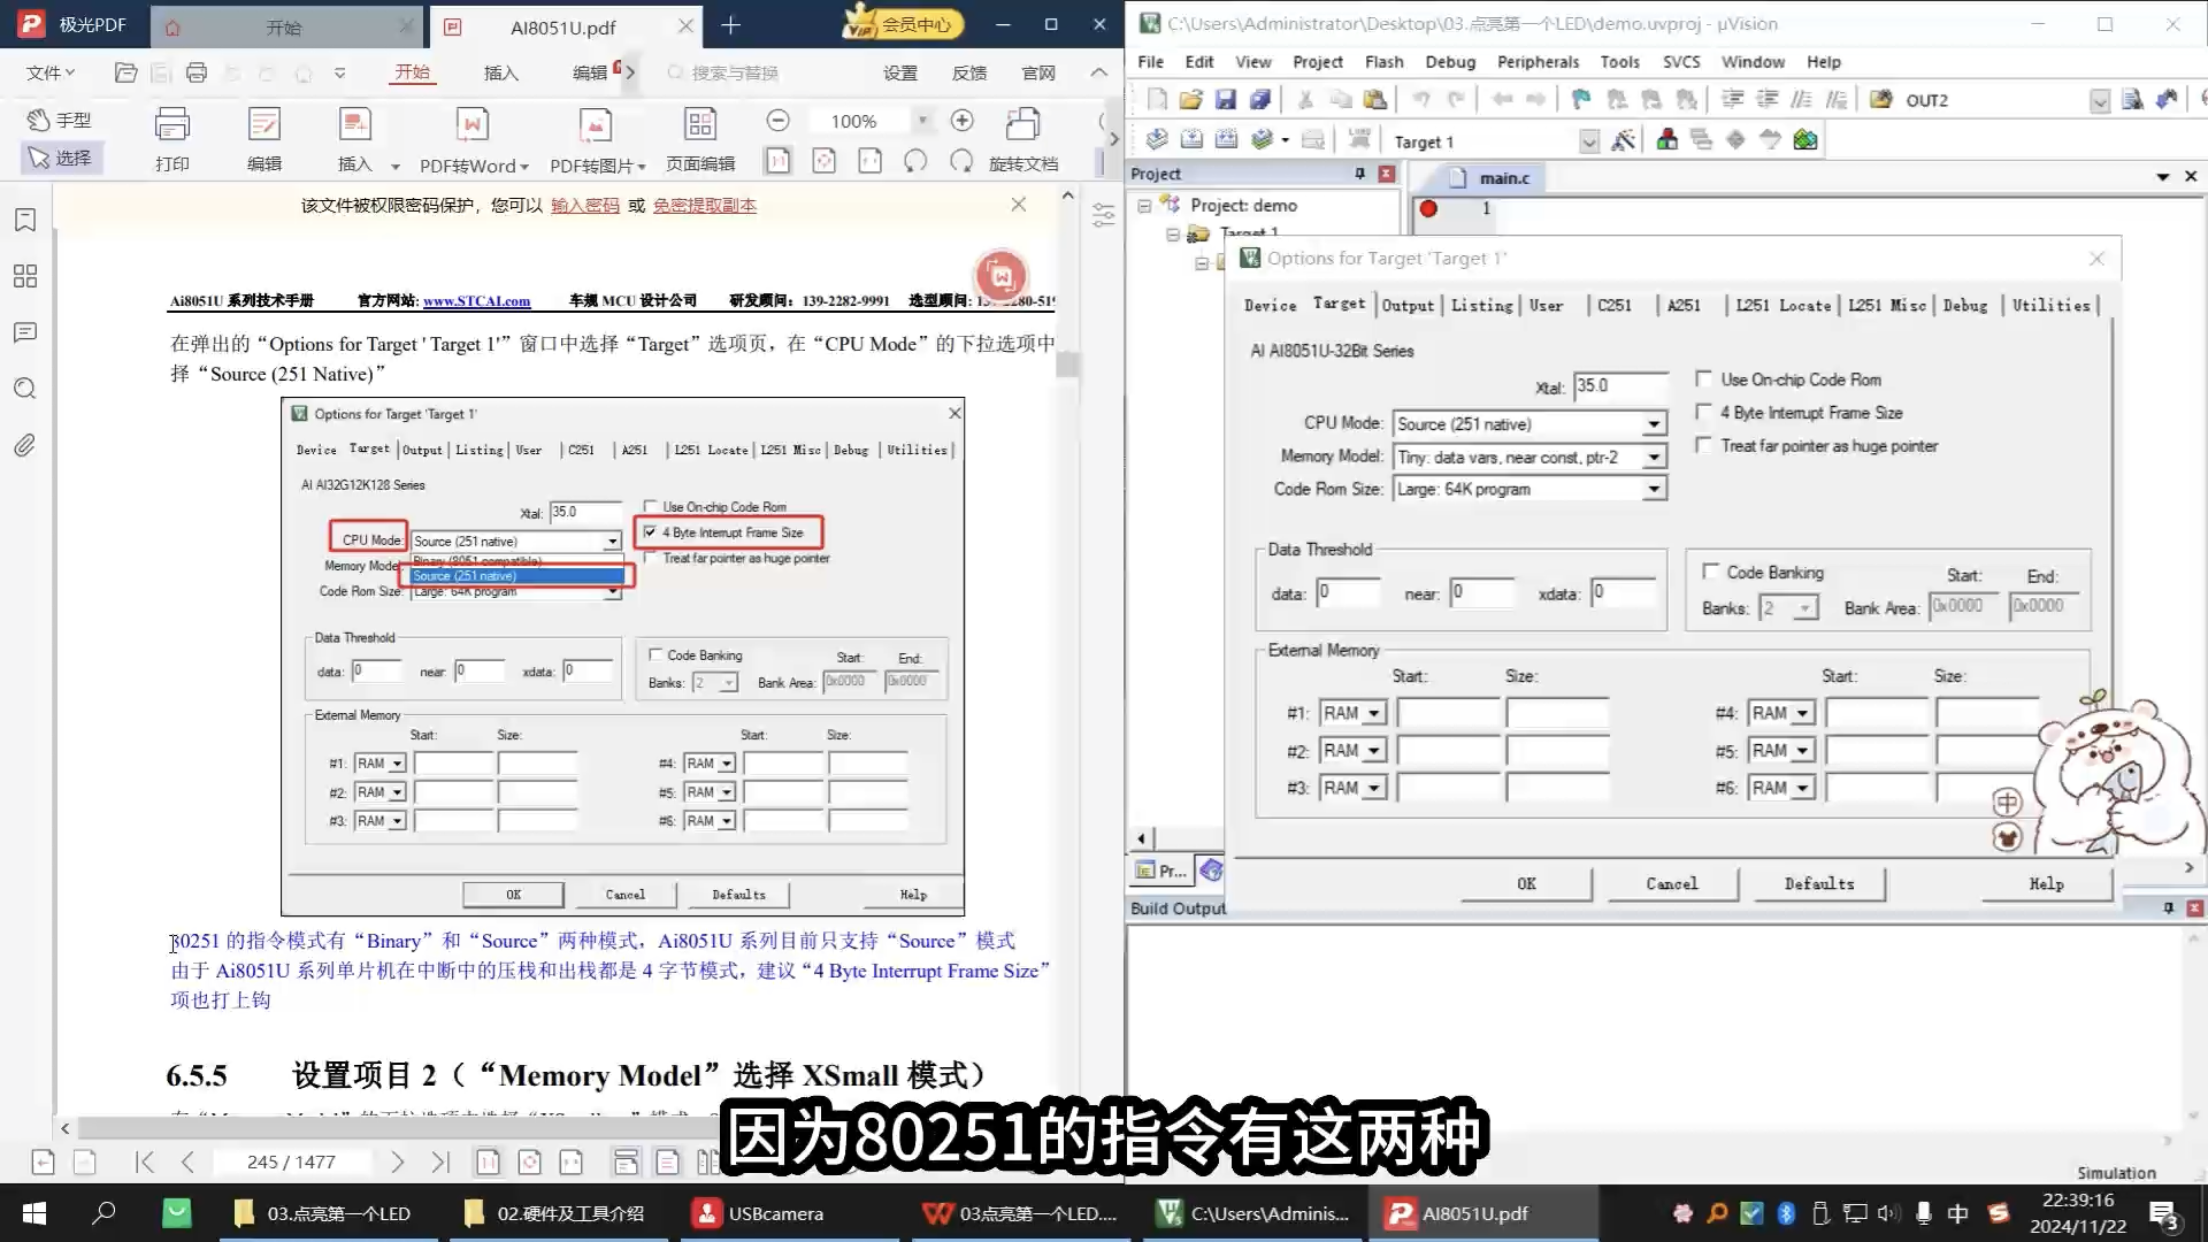Click Cancel in uVision Options dialog
Screen dimensions: 2208x1242
coord(1672,884)
